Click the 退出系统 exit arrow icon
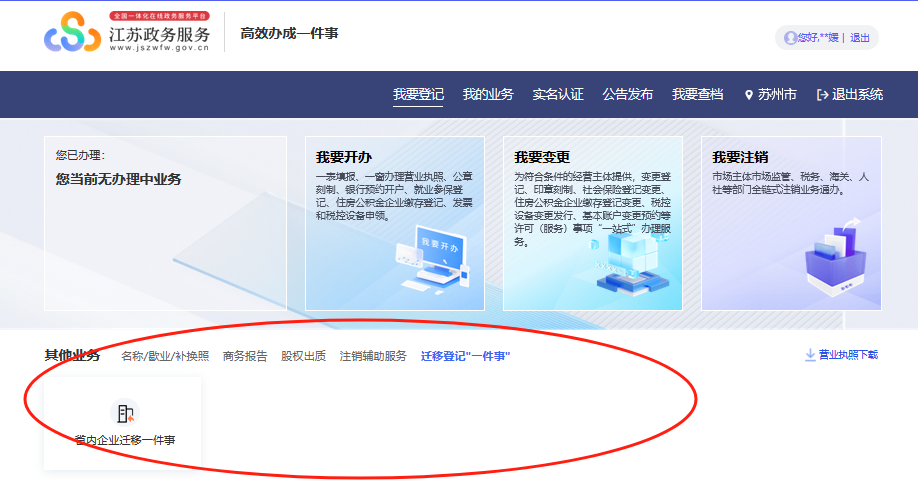 pyautogui.click(x=823, y=95)
